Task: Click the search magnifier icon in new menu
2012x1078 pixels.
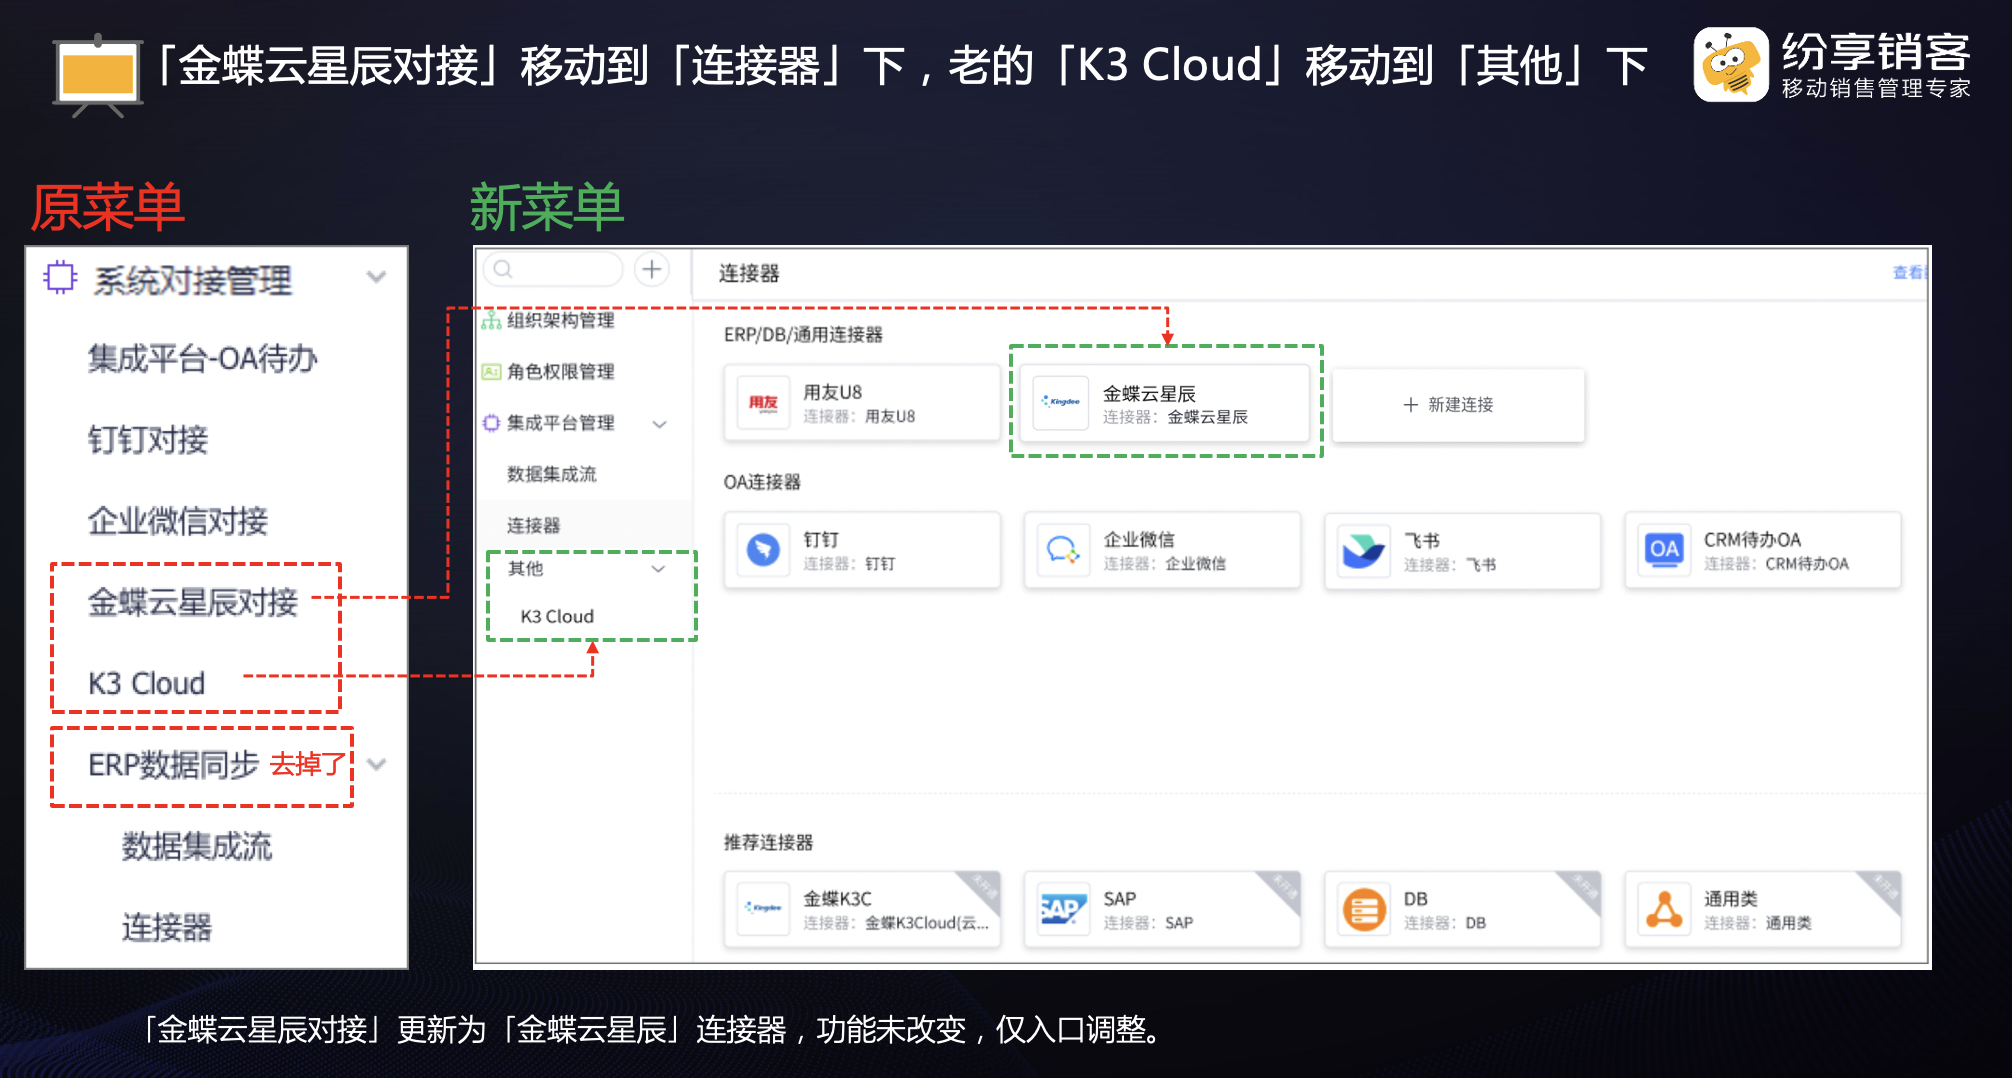Action: (x=503, y=269)
